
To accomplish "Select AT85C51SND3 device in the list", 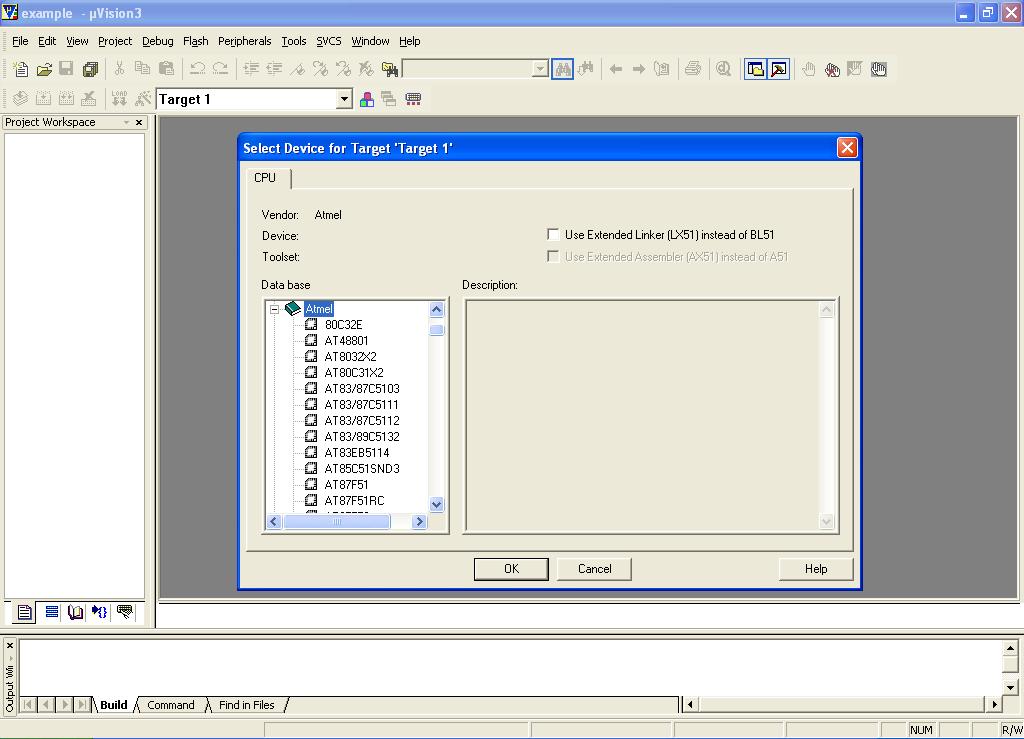I will [x=362, y=469].
